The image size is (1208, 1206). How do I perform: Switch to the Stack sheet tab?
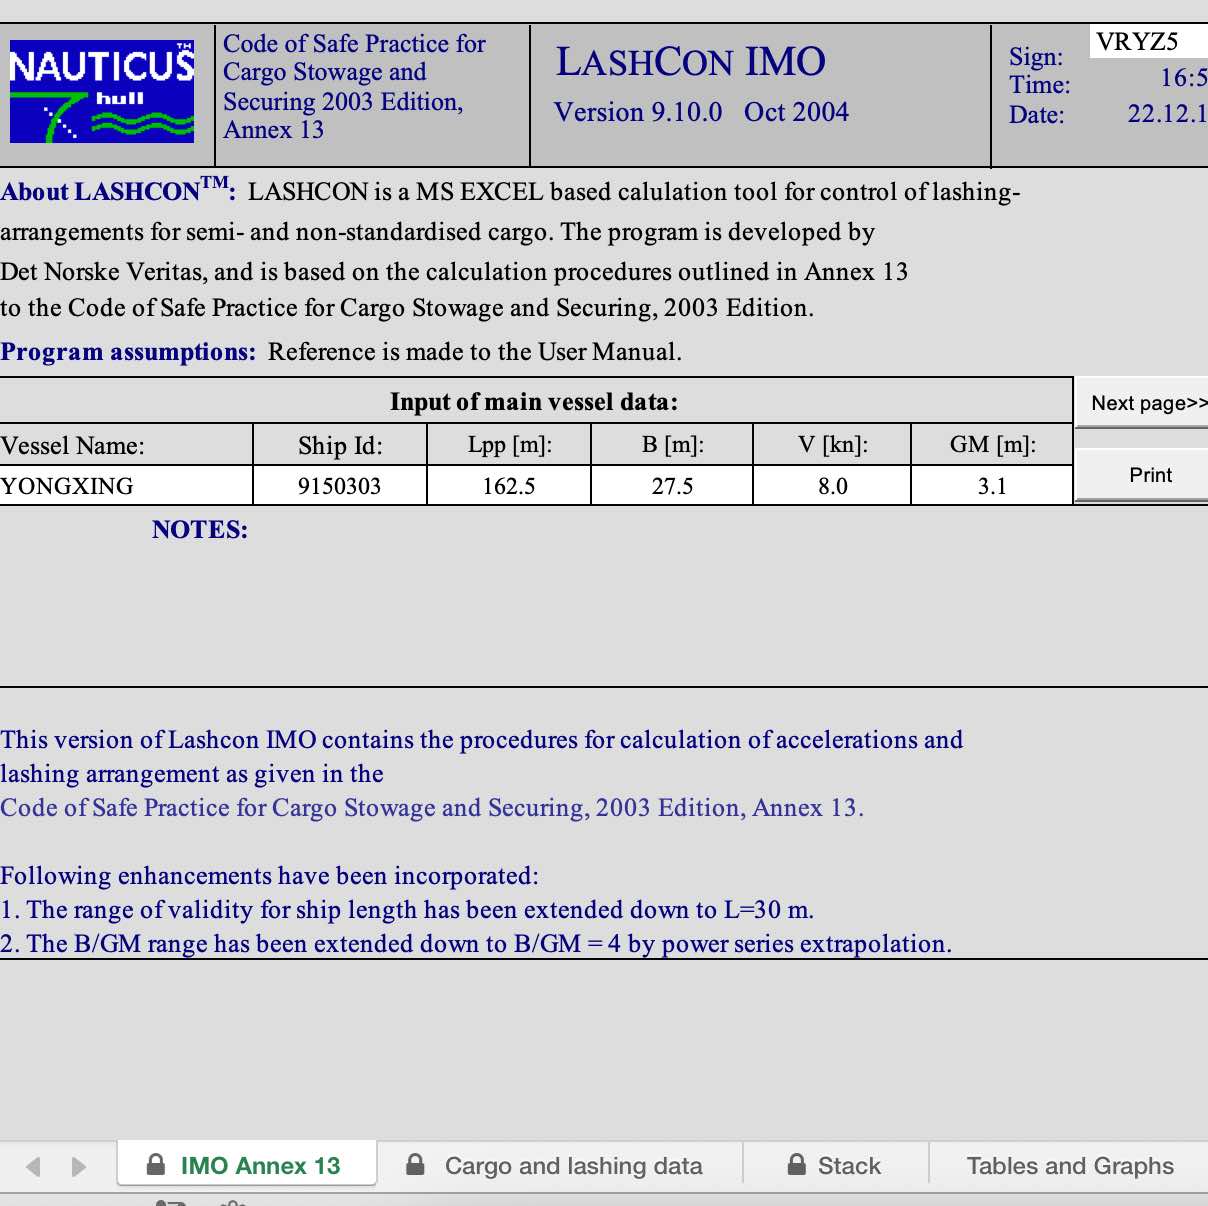[x=849, y=1166]
